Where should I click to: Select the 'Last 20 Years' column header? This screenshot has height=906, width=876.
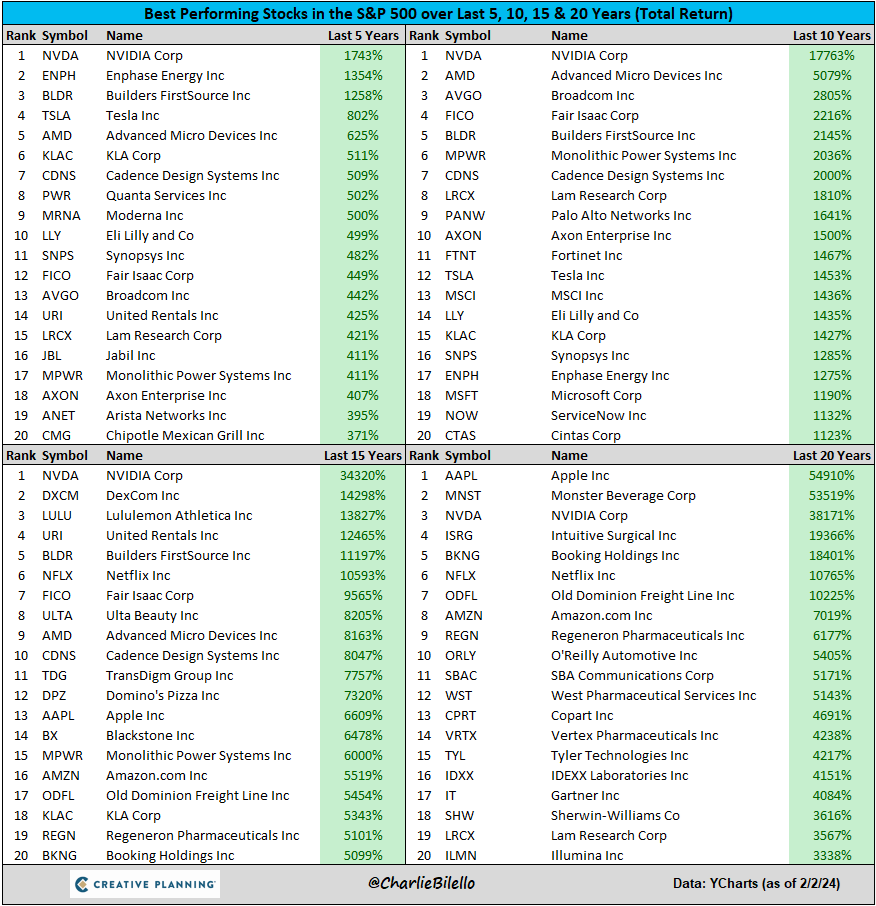point(831,455)
